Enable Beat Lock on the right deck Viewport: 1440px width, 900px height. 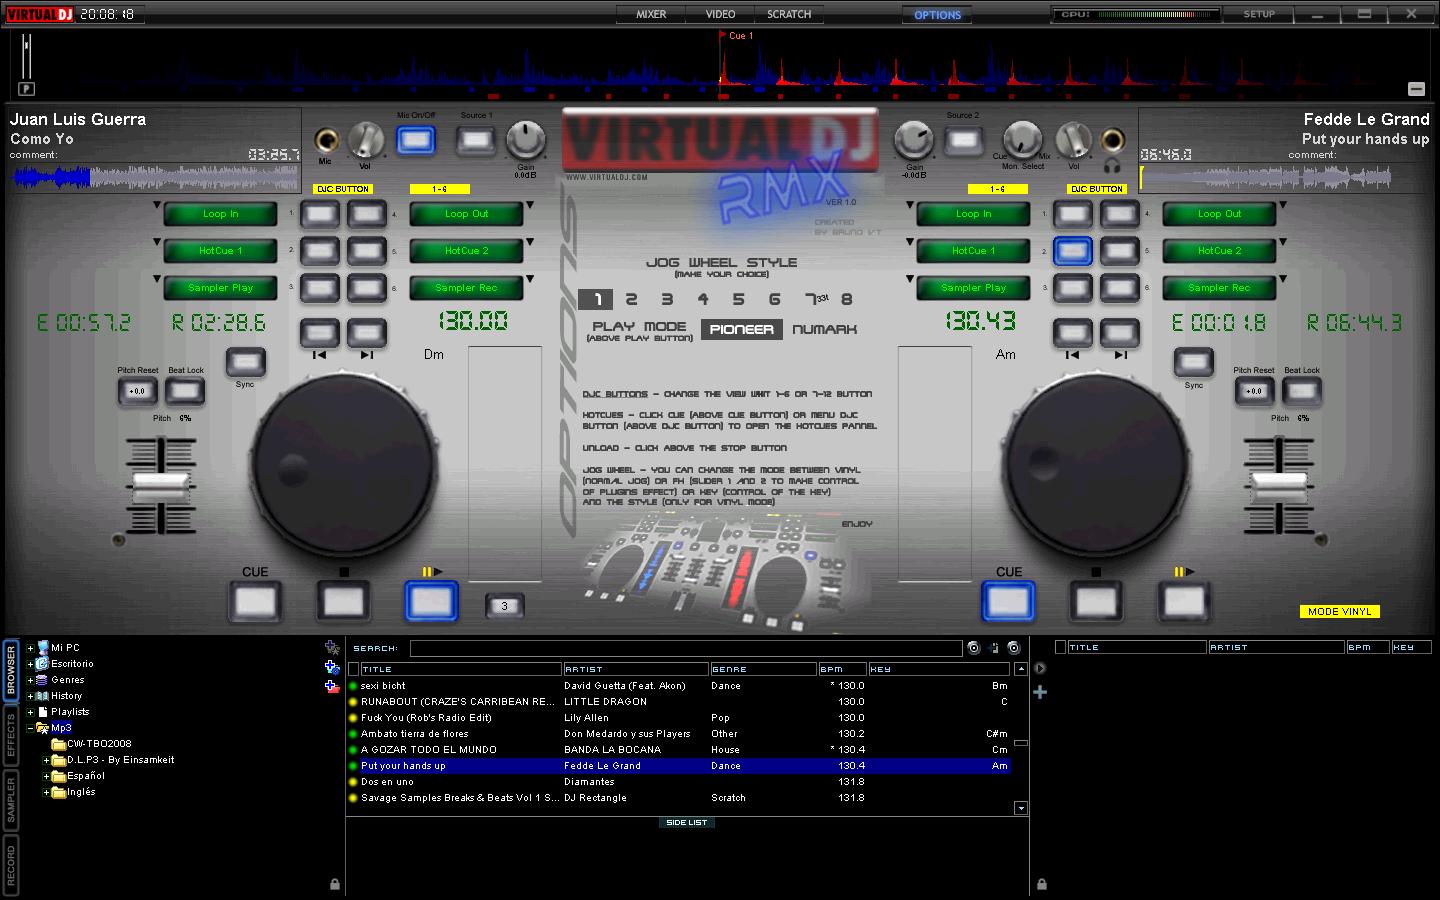point(1302,390)
